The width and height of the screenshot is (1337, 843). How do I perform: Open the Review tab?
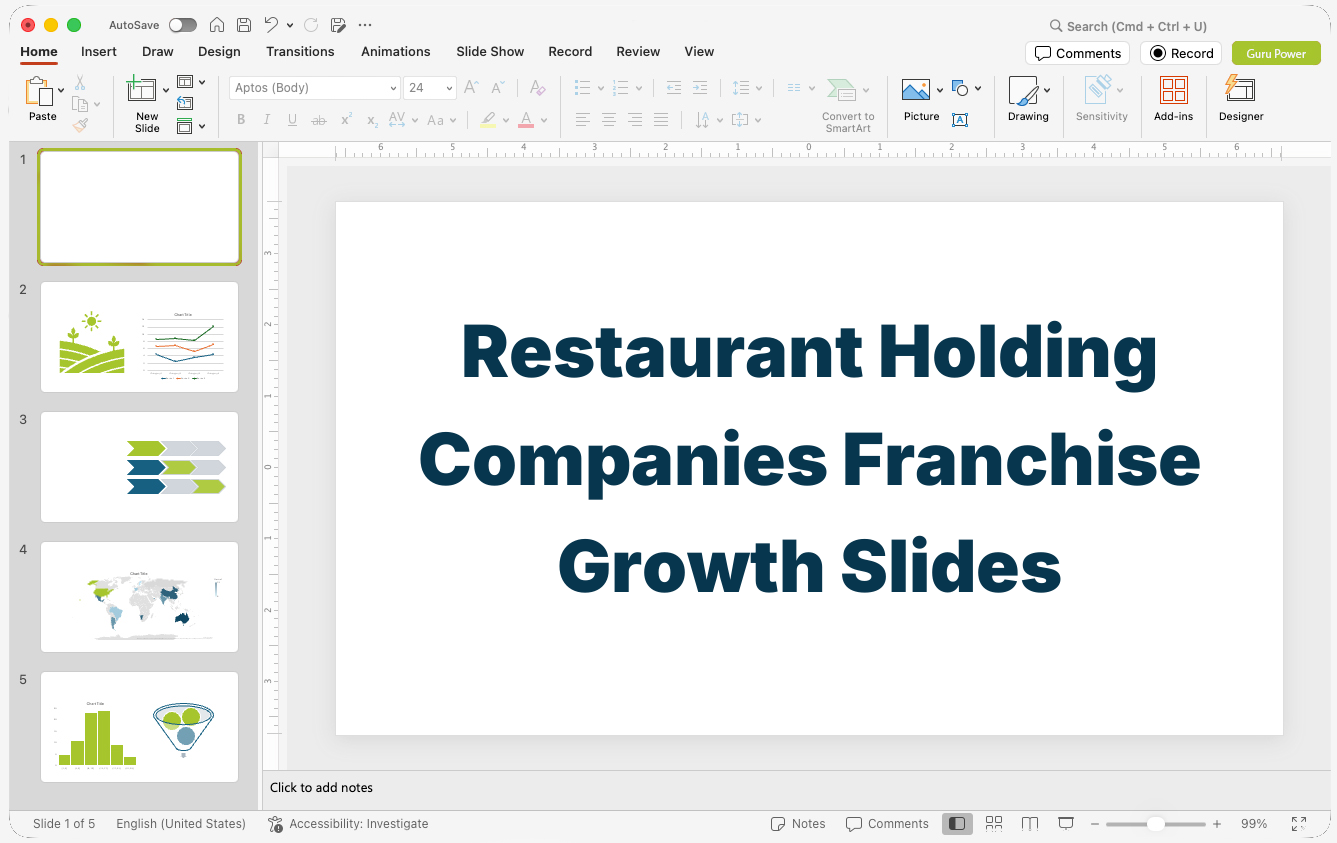638,51
